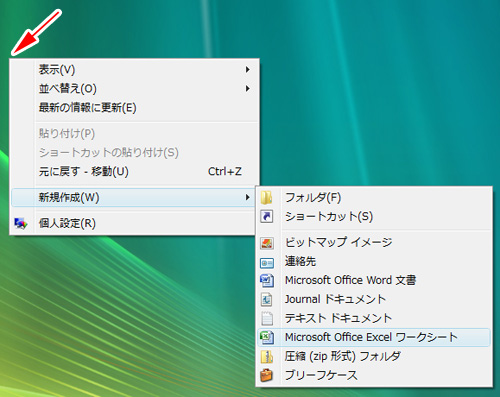Click the greyed ショートカットの貼り付け(S) entry
The width and height of the screenshot is (500, 397).
tap(134, 152)
